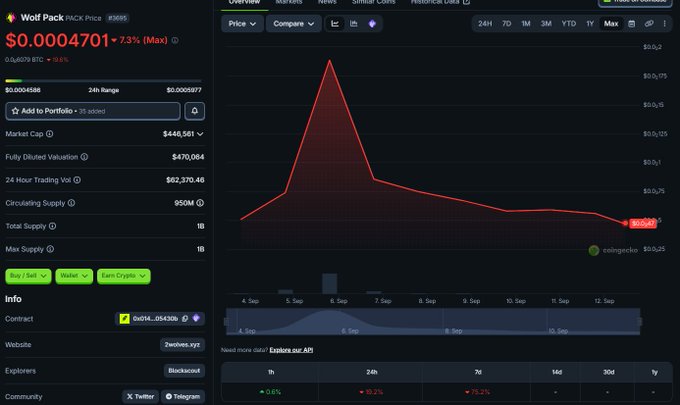Set price alert with bell icon
Viewport: 680px width, 405px height.
pos(195,111)
